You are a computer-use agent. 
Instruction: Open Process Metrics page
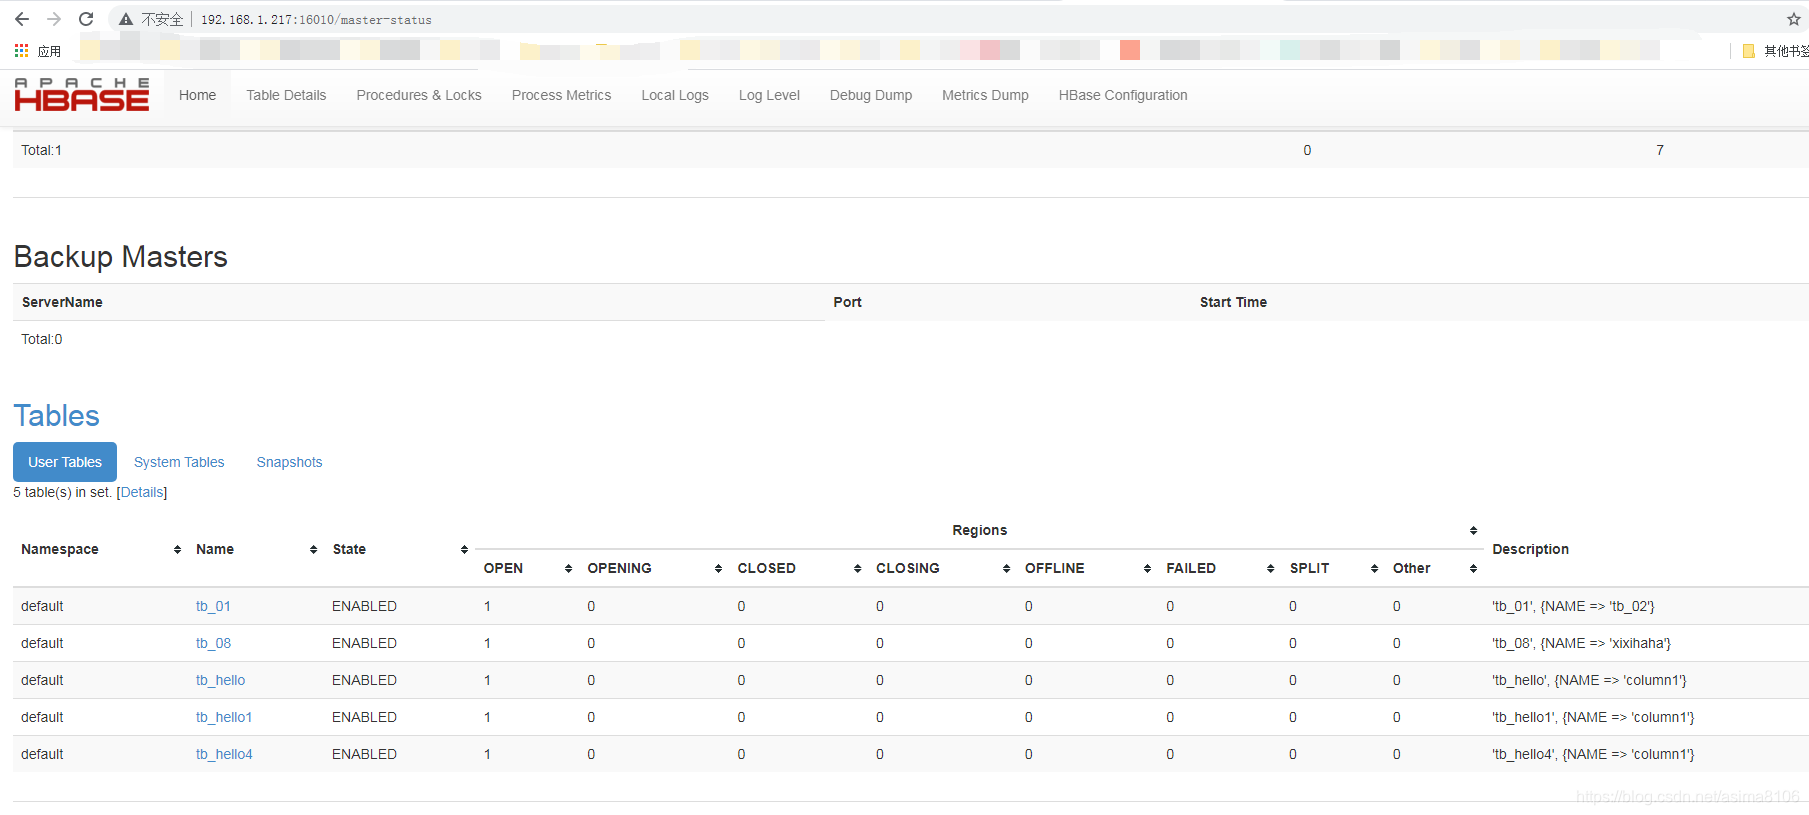coord(561,95)
